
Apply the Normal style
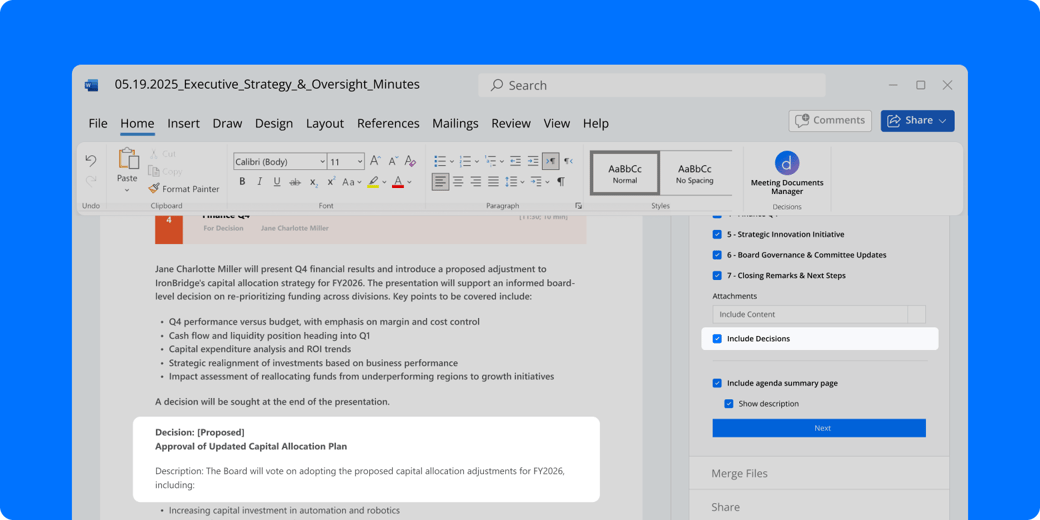tap(625, 173)
